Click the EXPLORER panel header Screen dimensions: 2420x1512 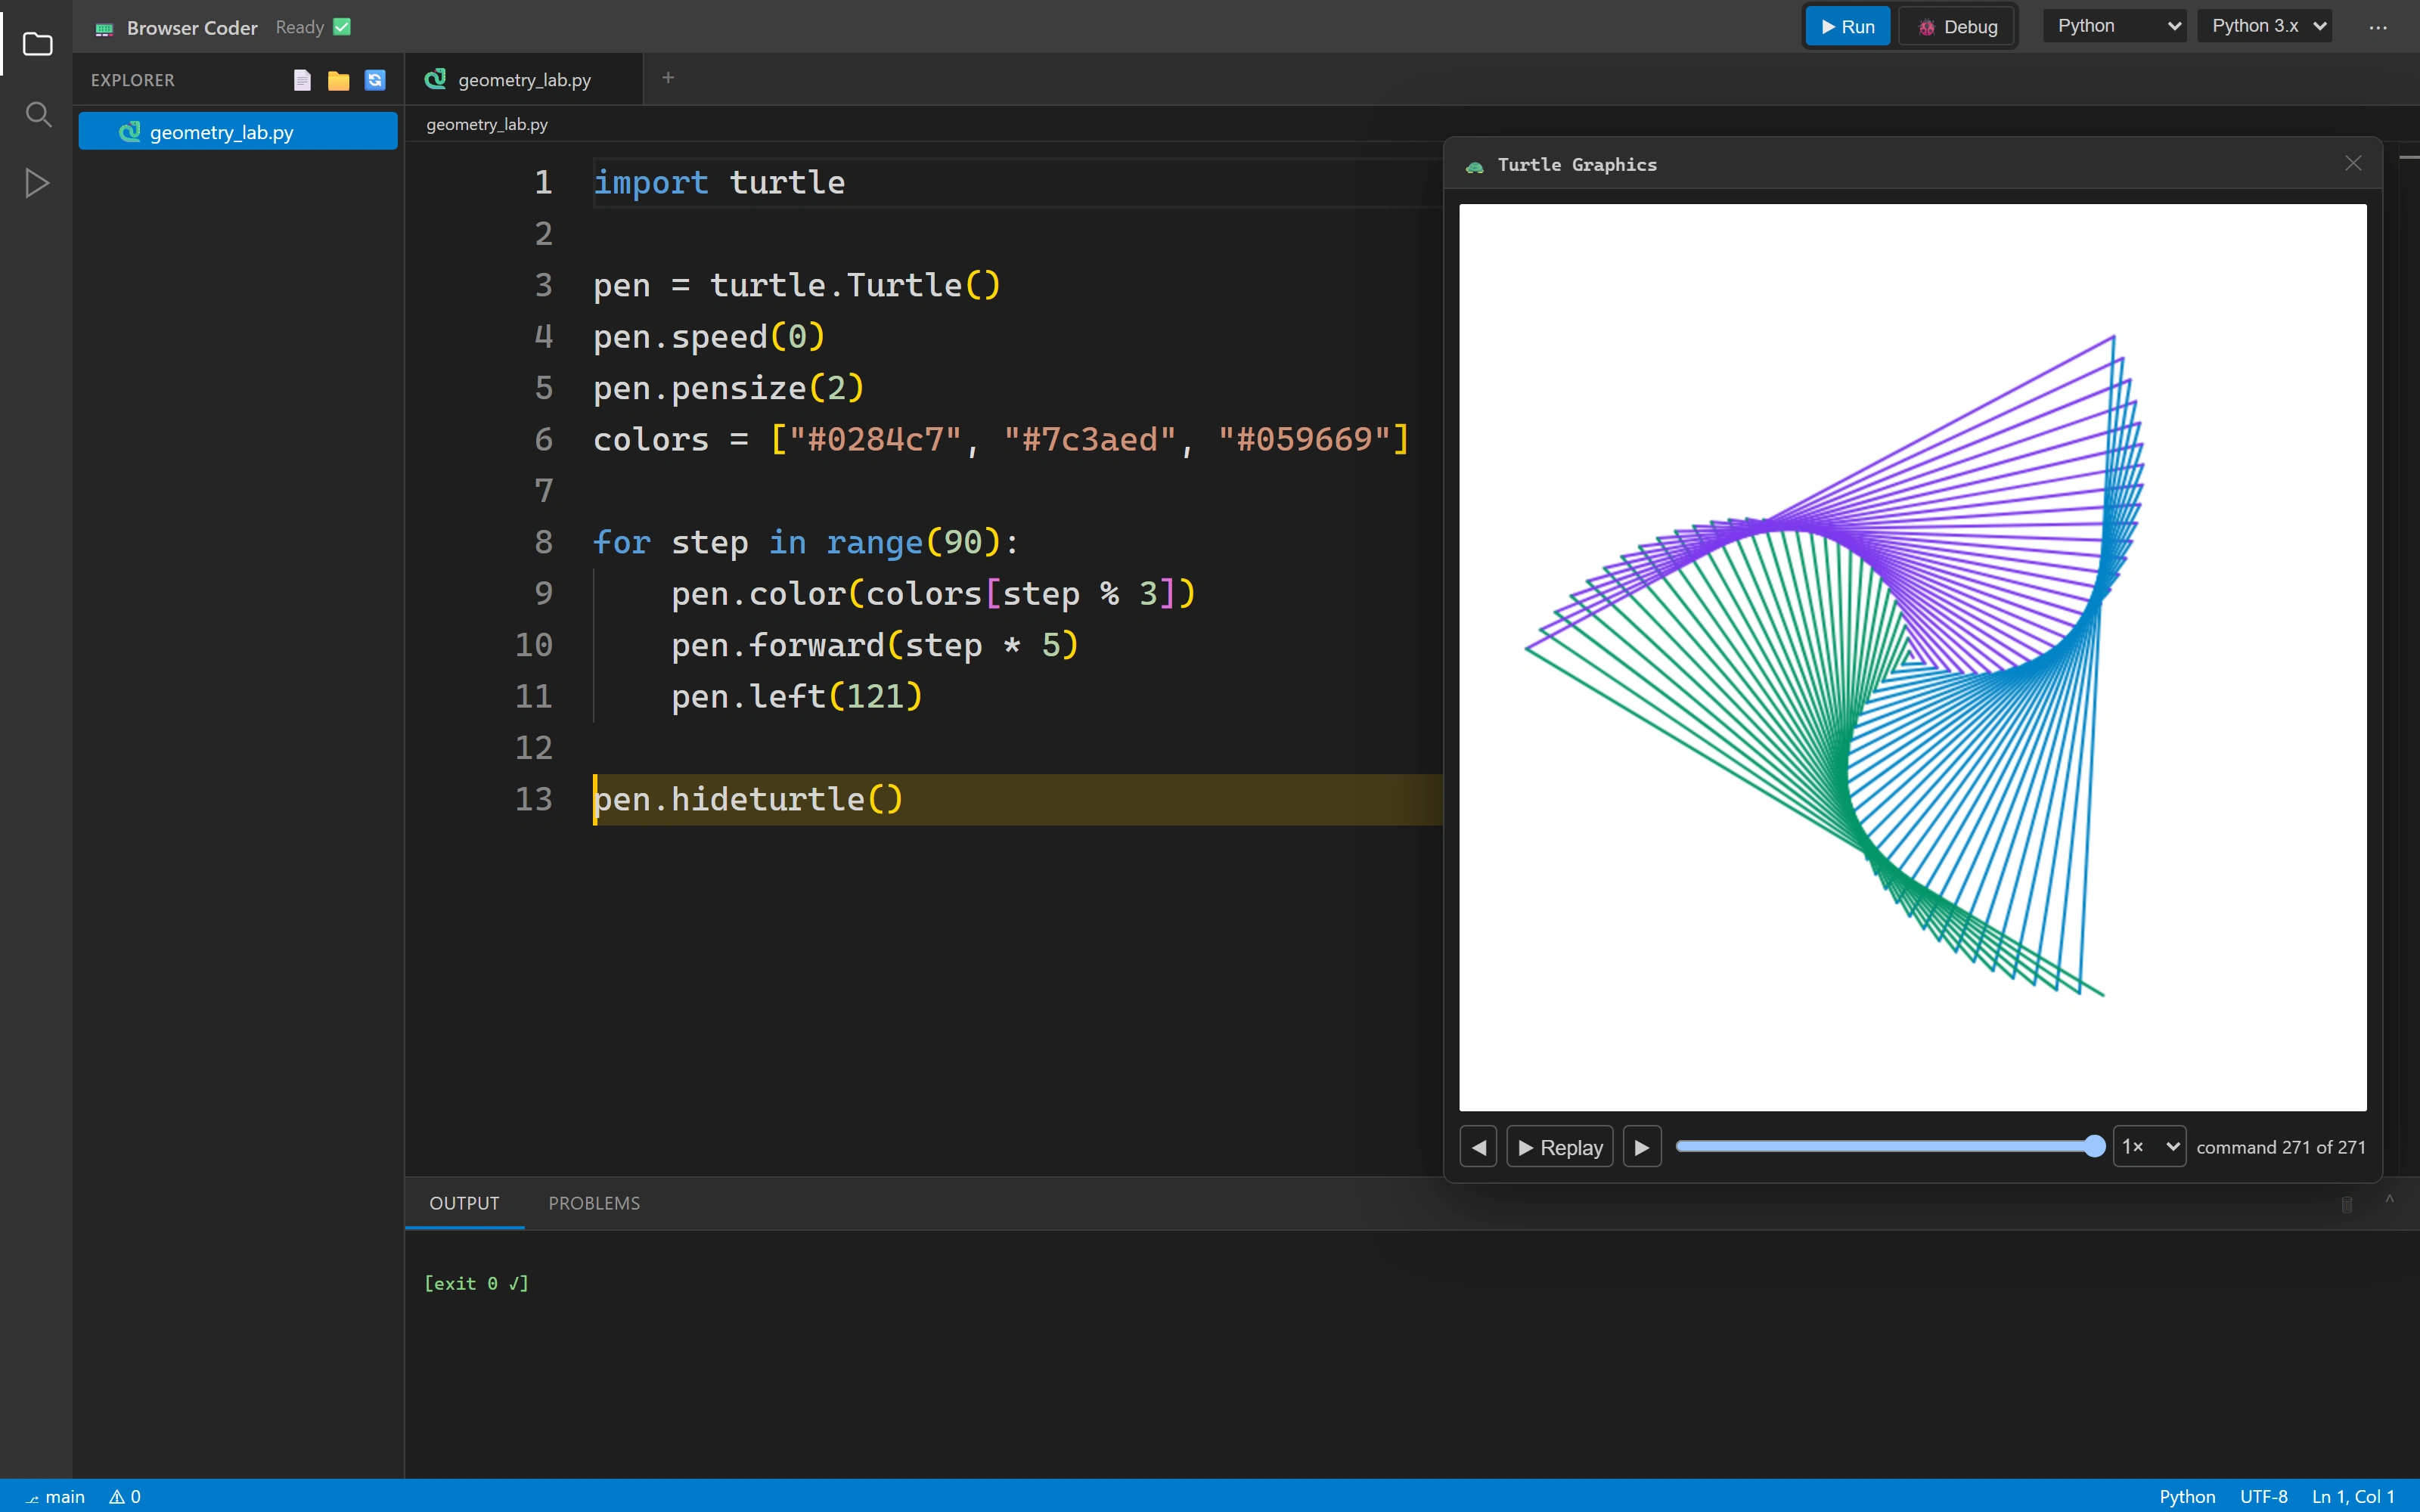[x=132, y=80]
